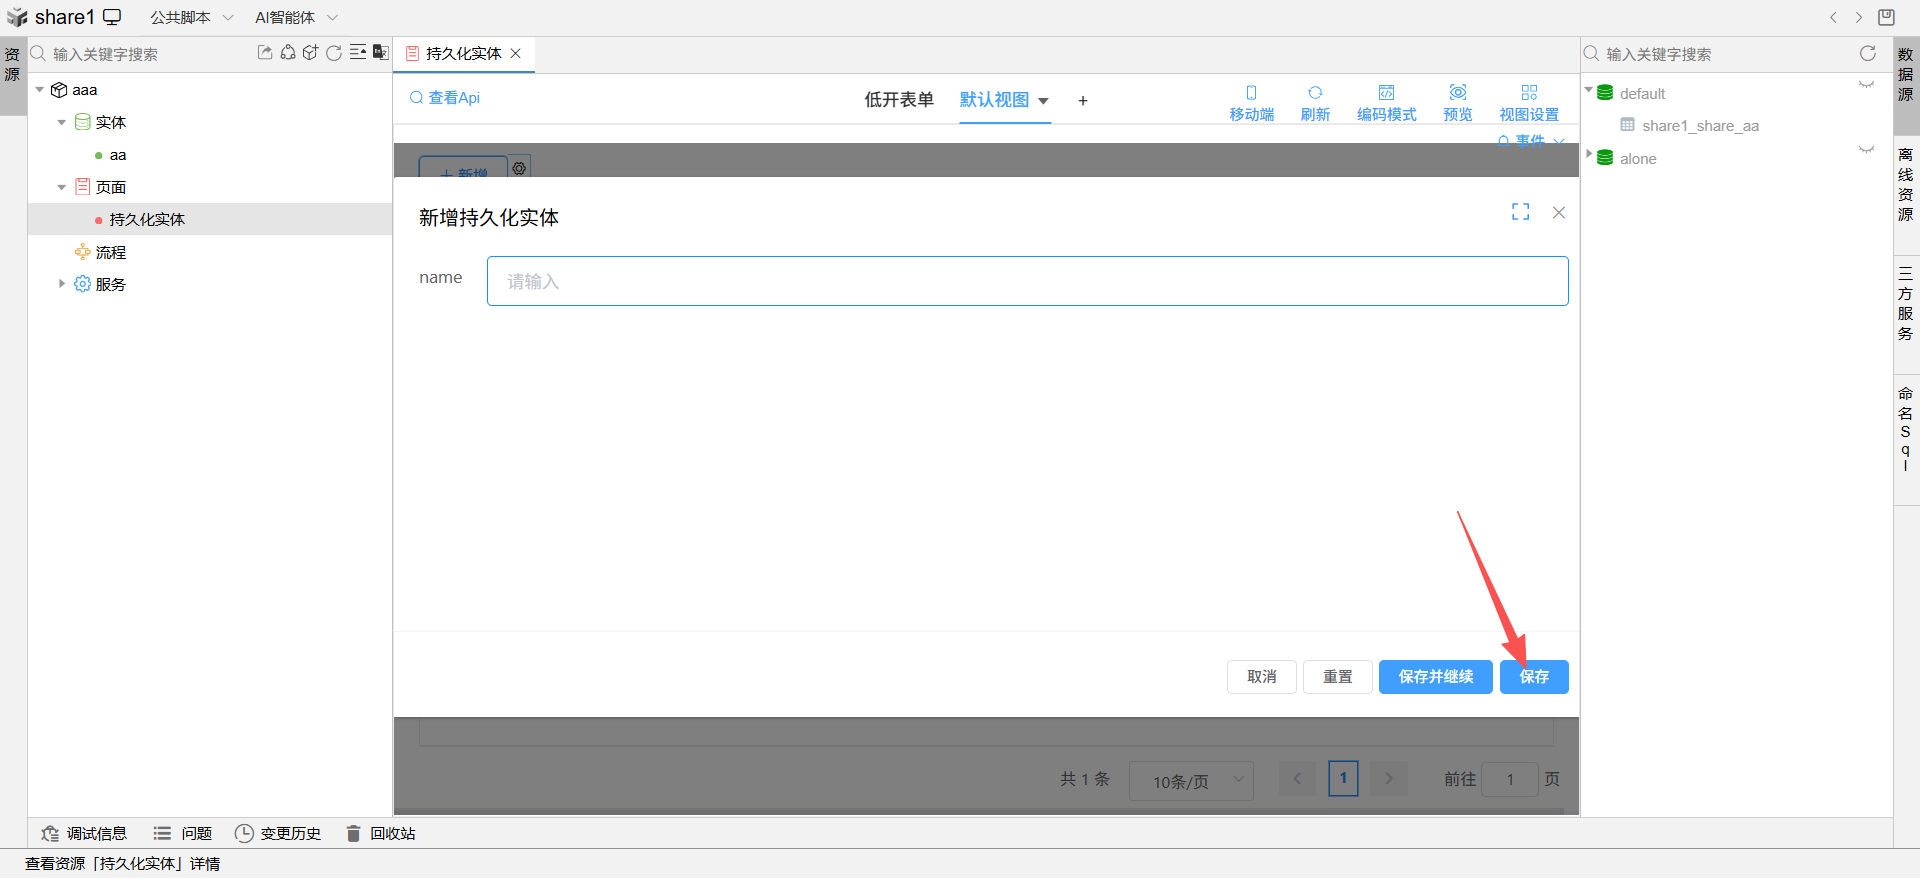This screenshot has width=1920, height=879.
Task: Open 视图设置 view settings
Action: [x=1528, y=102]
